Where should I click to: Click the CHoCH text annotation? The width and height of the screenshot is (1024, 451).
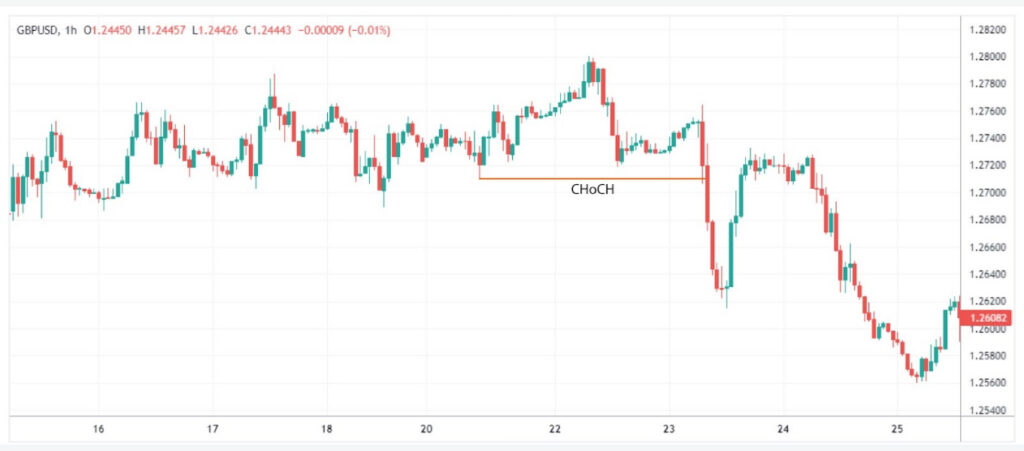point(592,190)
